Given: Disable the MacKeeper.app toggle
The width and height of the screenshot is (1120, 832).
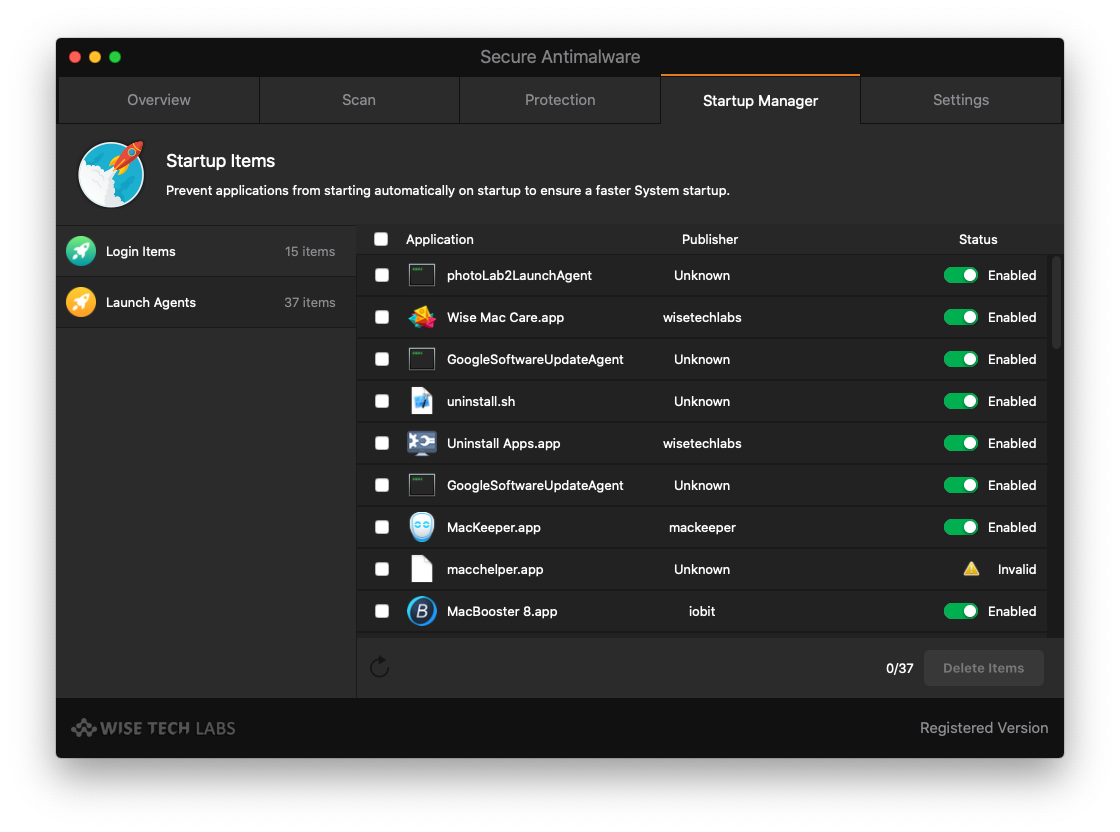Looking at the screenshot, I should click(960, 527).
